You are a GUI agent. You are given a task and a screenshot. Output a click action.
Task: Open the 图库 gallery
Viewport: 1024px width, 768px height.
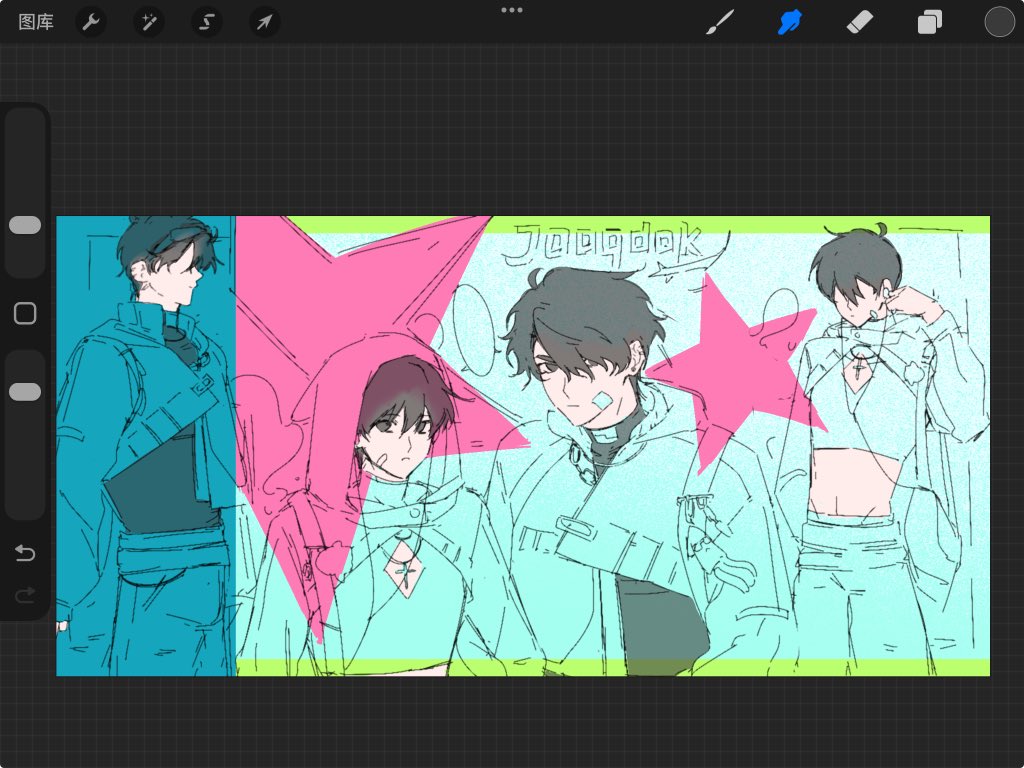coord(36,22)
